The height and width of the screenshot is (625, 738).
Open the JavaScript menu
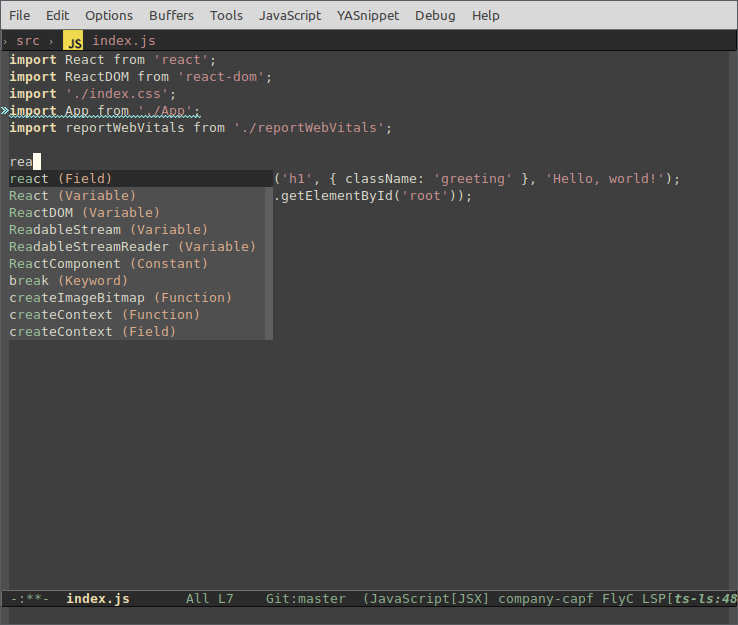290,15
